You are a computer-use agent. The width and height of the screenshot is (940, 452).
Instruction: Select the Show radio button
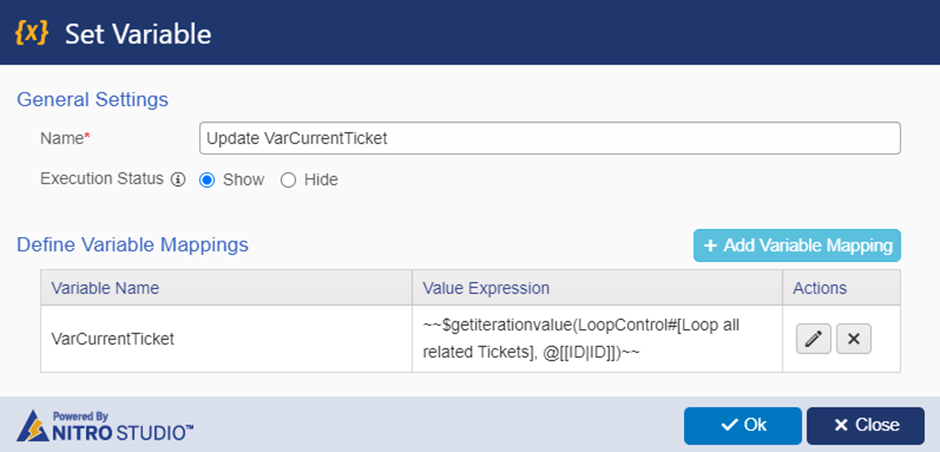click(207, 180)
